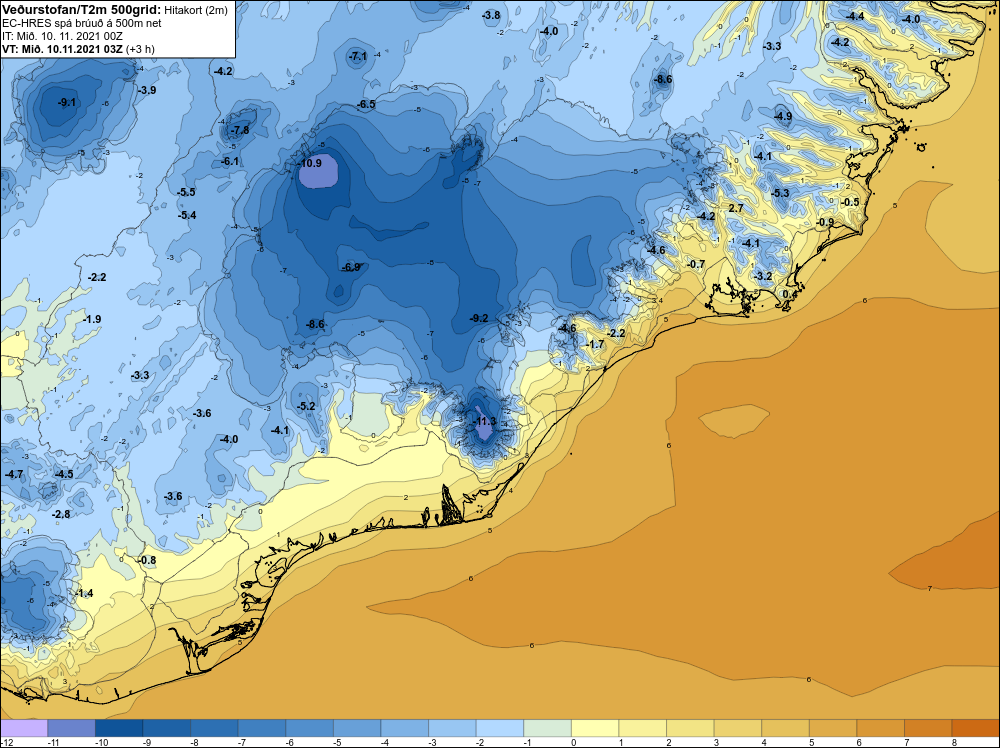Click the "-6.1" temperature value on the map
Screen dimensions: 1000x748
coord(230,161)
